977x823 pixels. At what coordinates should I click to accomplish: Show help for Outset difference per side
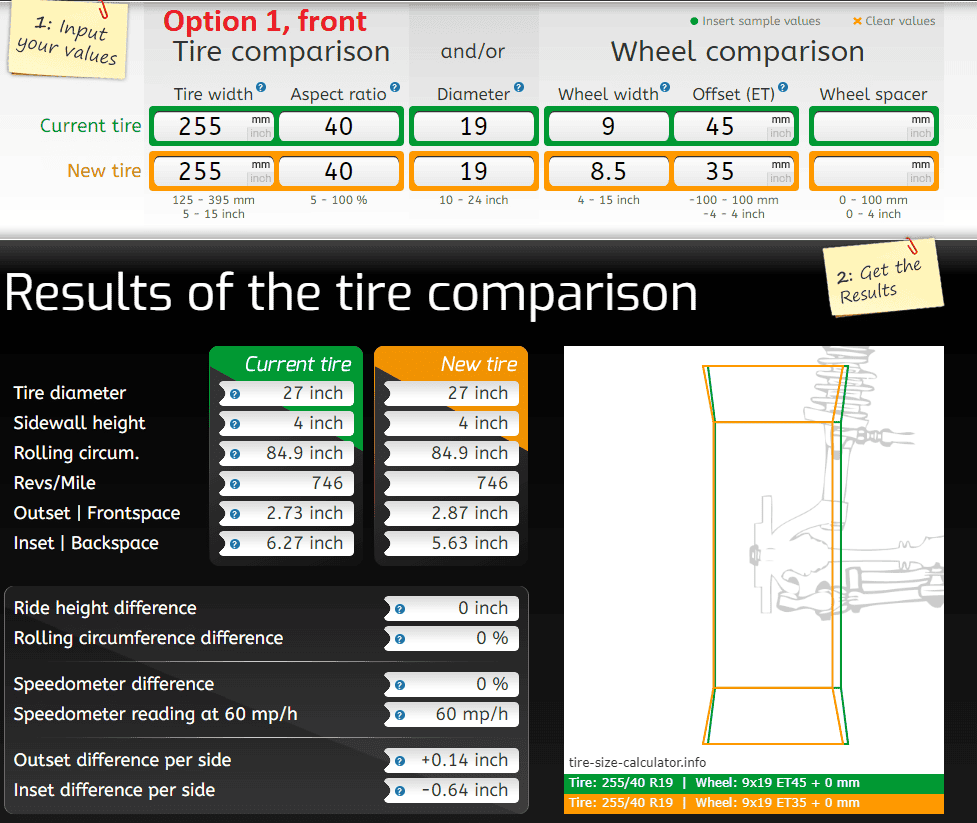click(x=400, y=761)
